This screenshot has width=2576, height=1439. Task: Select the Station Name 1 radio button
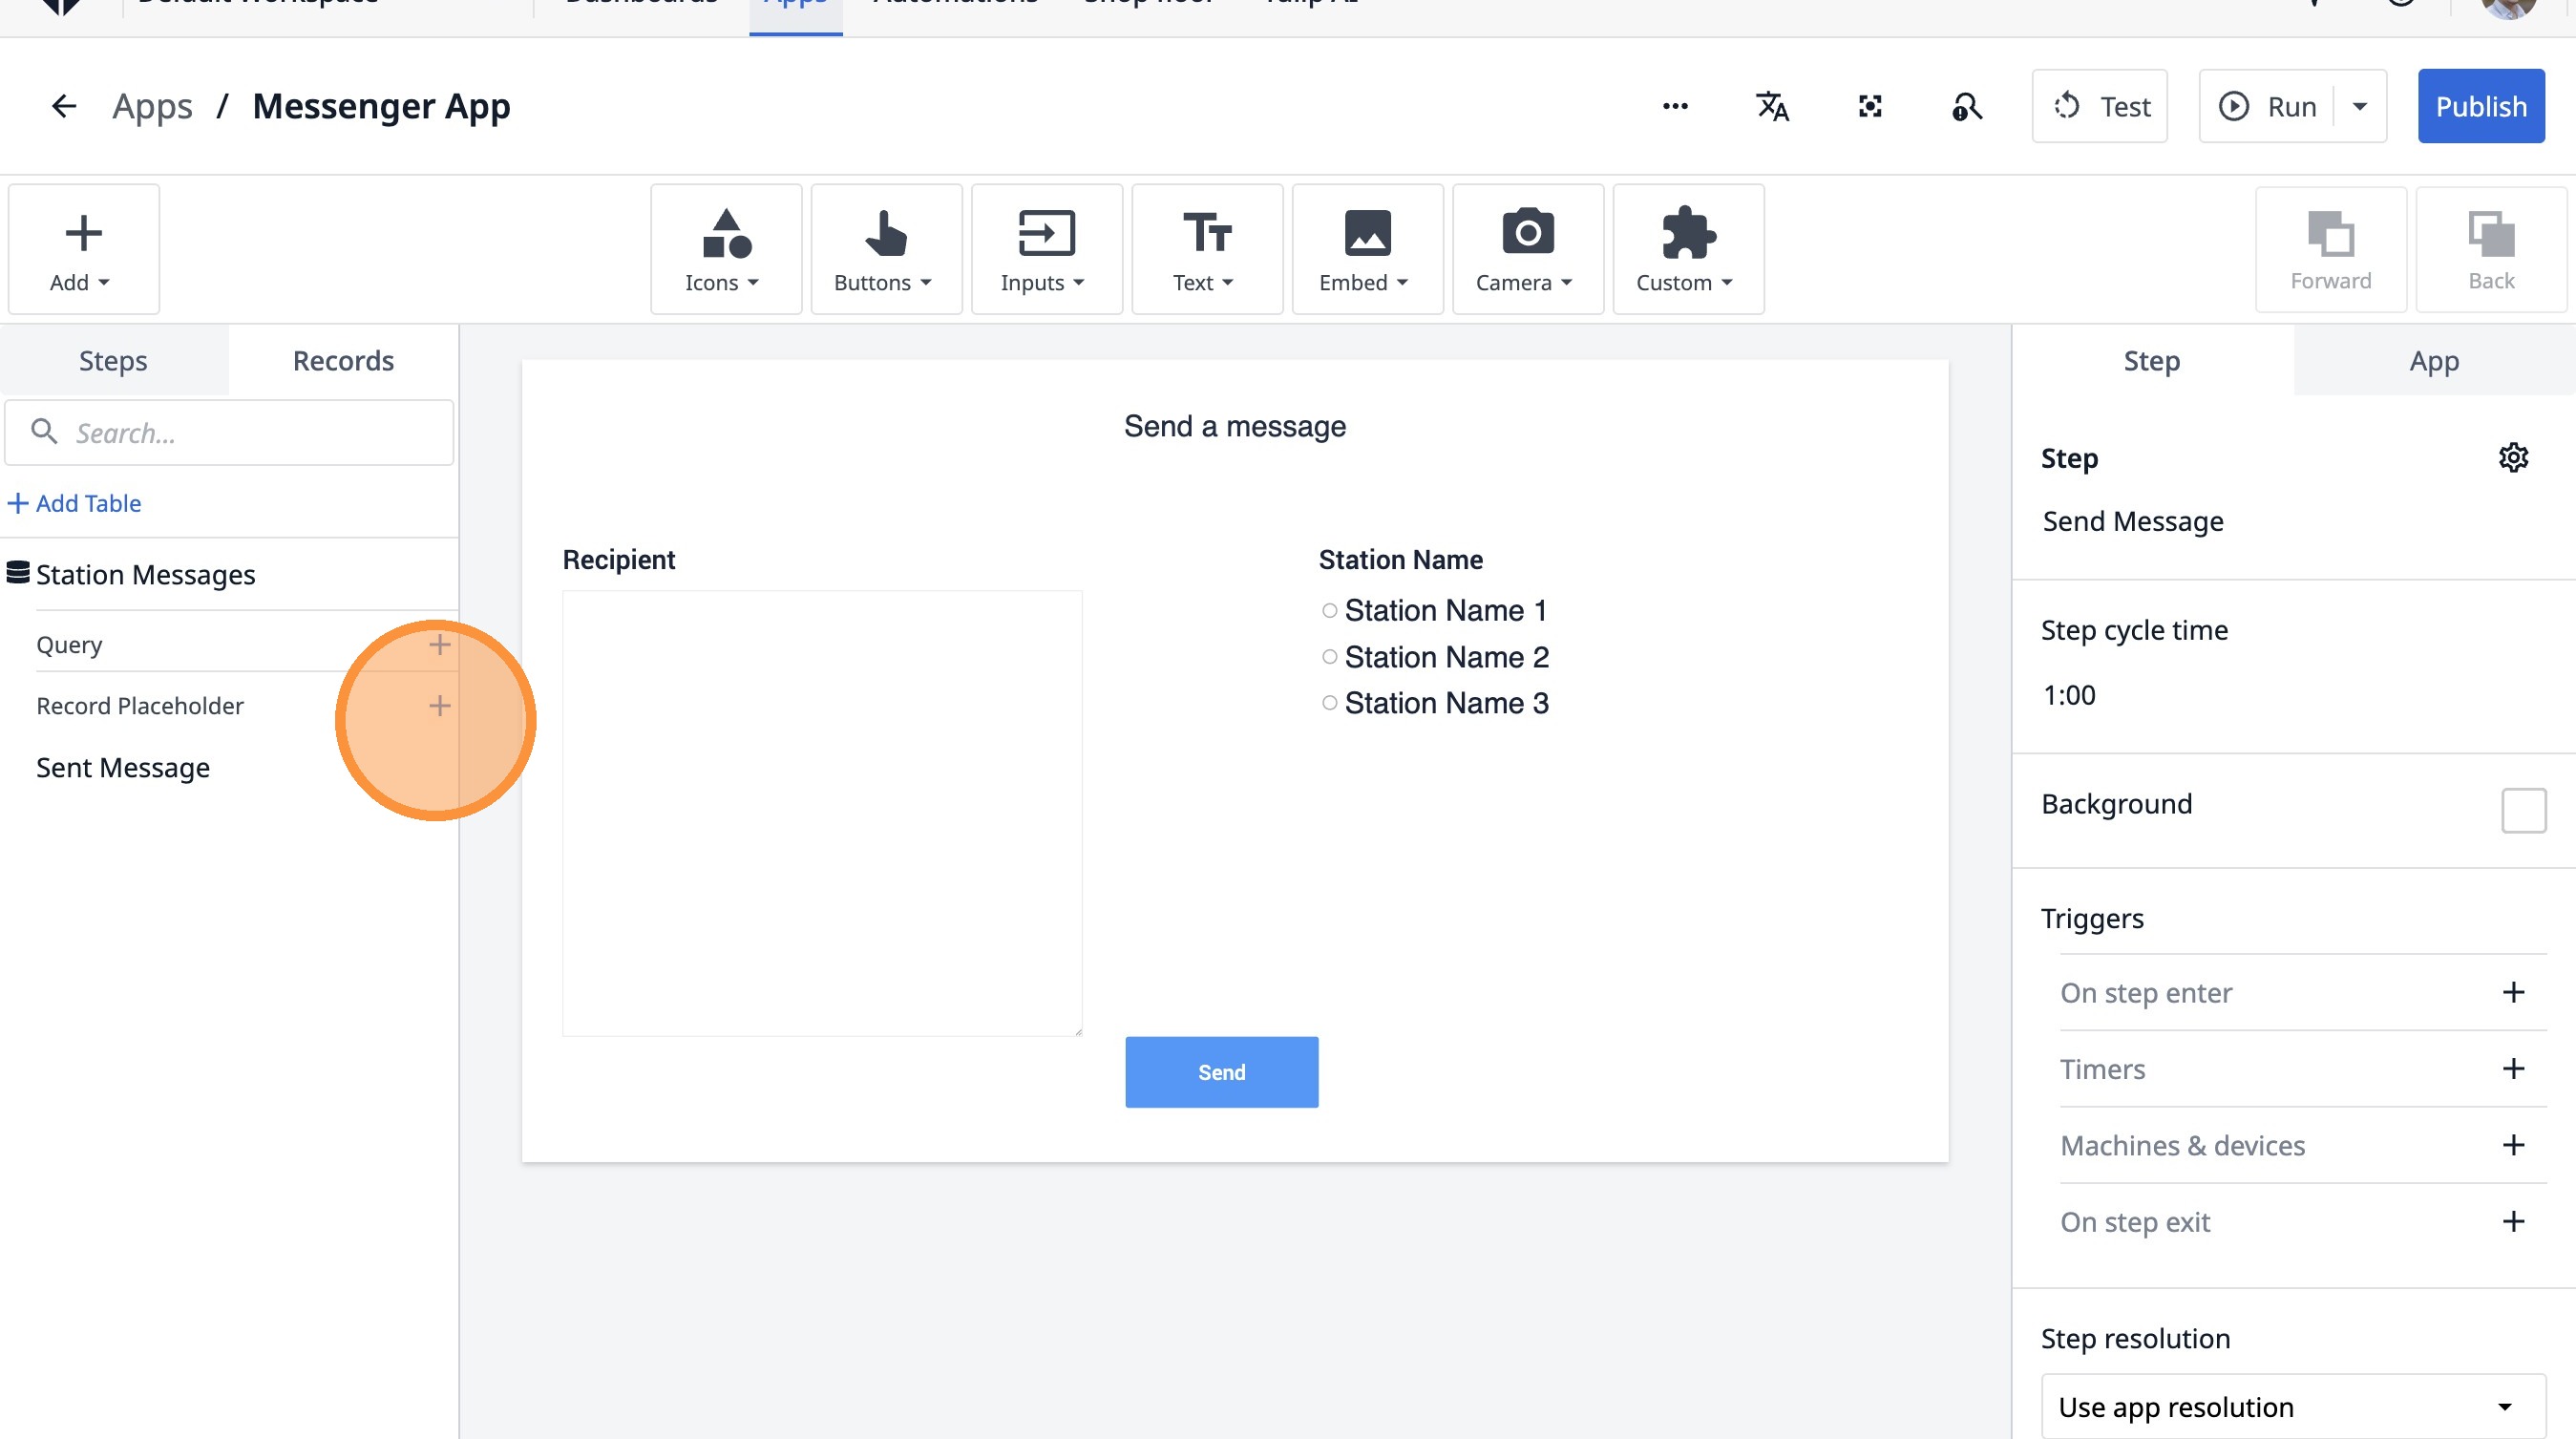click(x=1329, y=611)
